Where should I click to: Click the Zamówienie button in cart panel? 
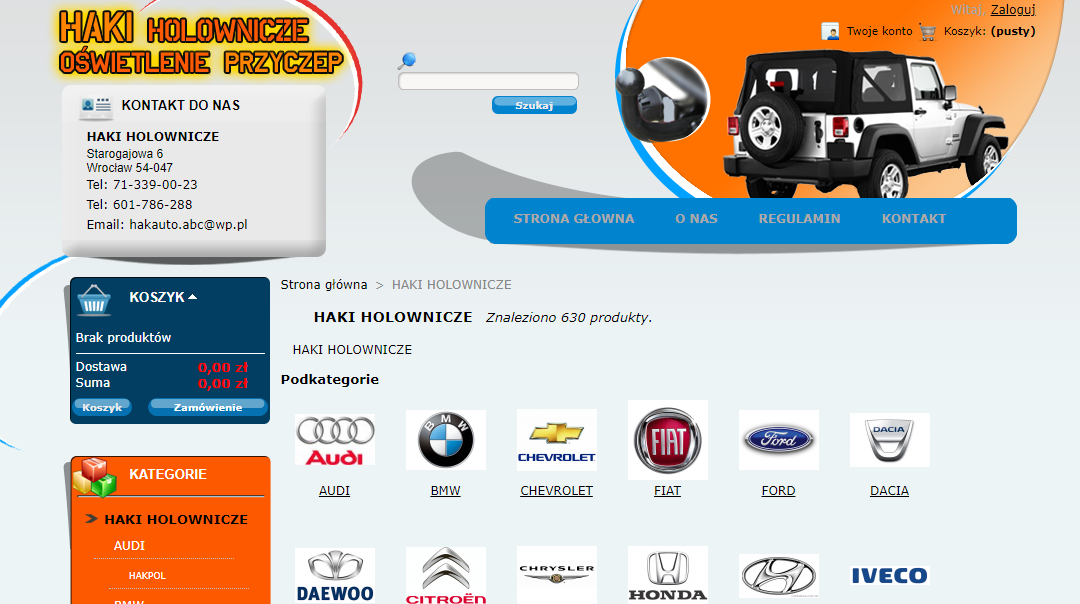coord(207,407)
